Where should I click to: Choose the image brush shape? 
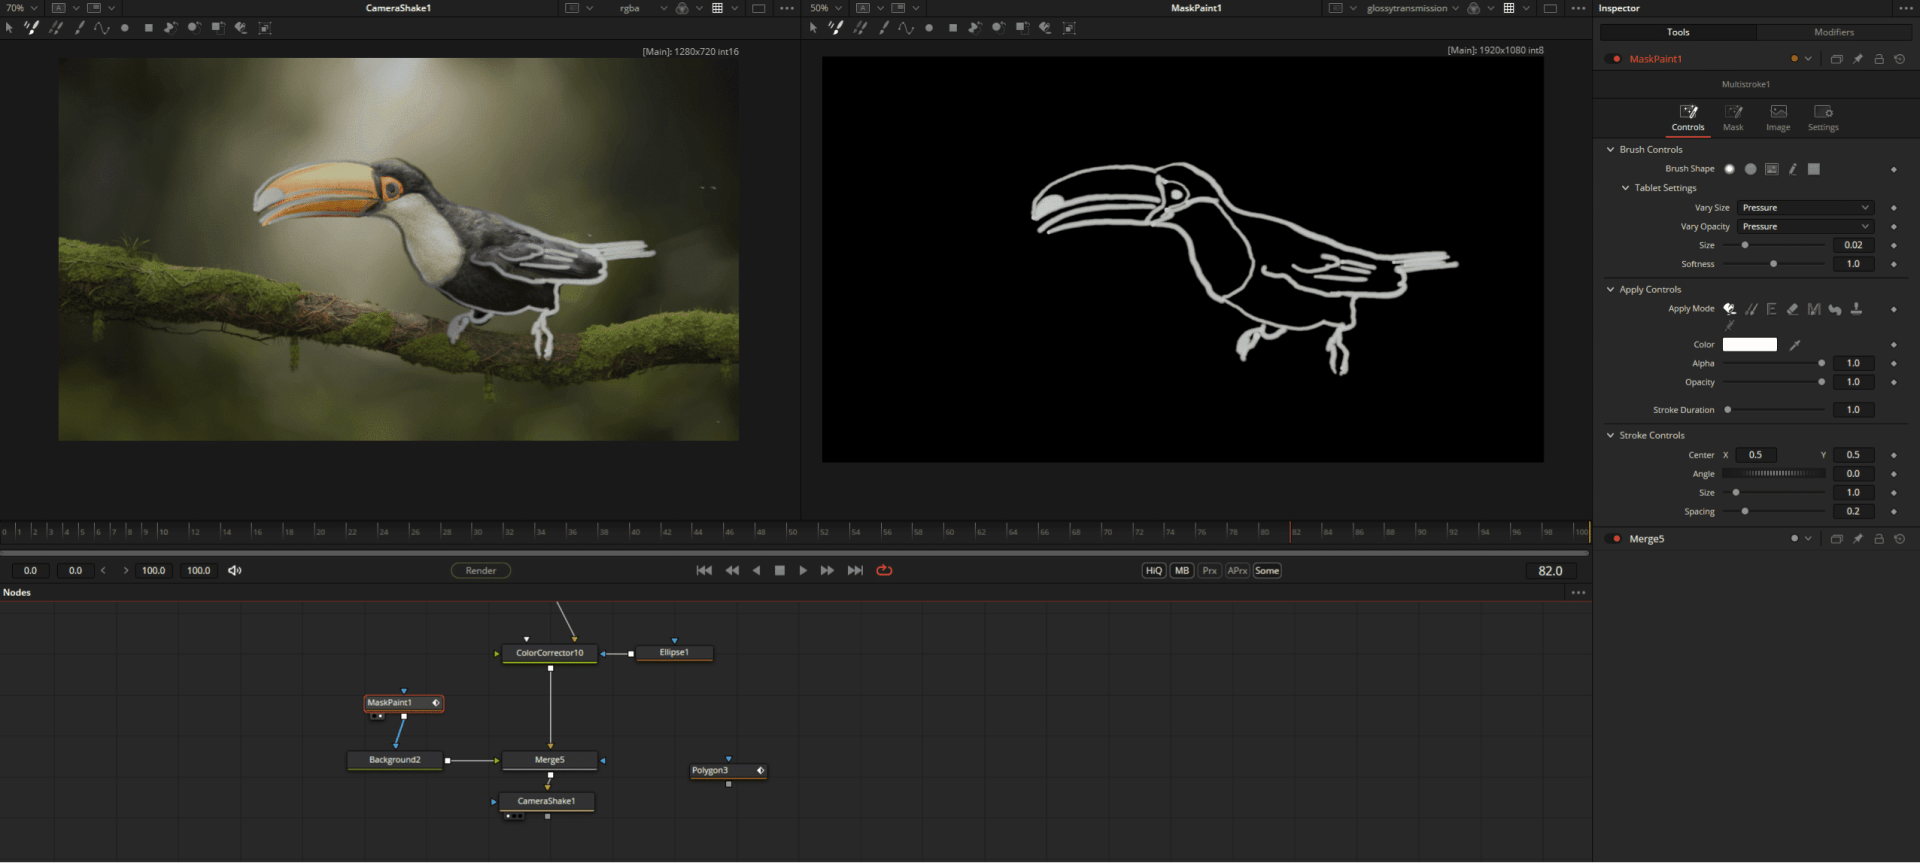click(x=1772, y=169)
